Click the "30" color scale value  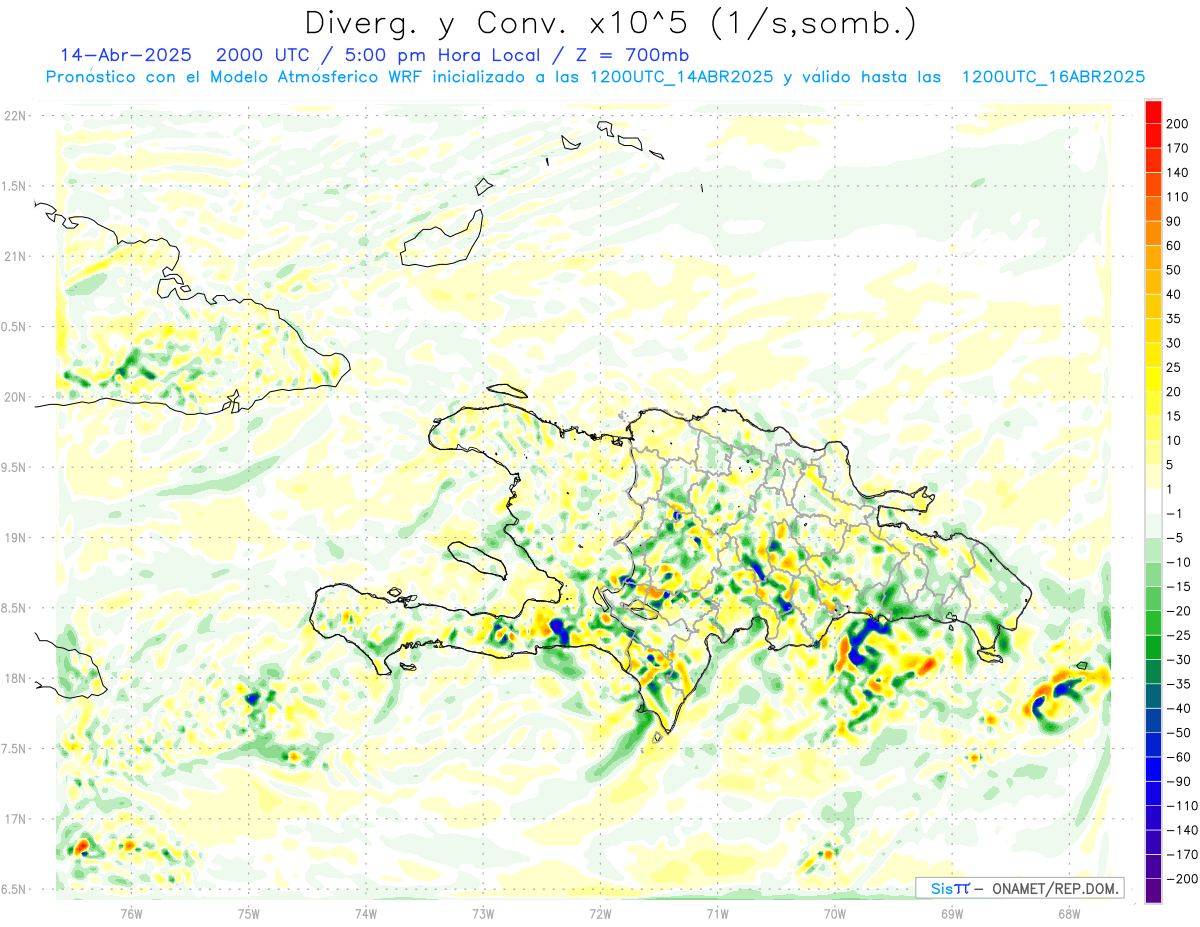coord(1173,344)
